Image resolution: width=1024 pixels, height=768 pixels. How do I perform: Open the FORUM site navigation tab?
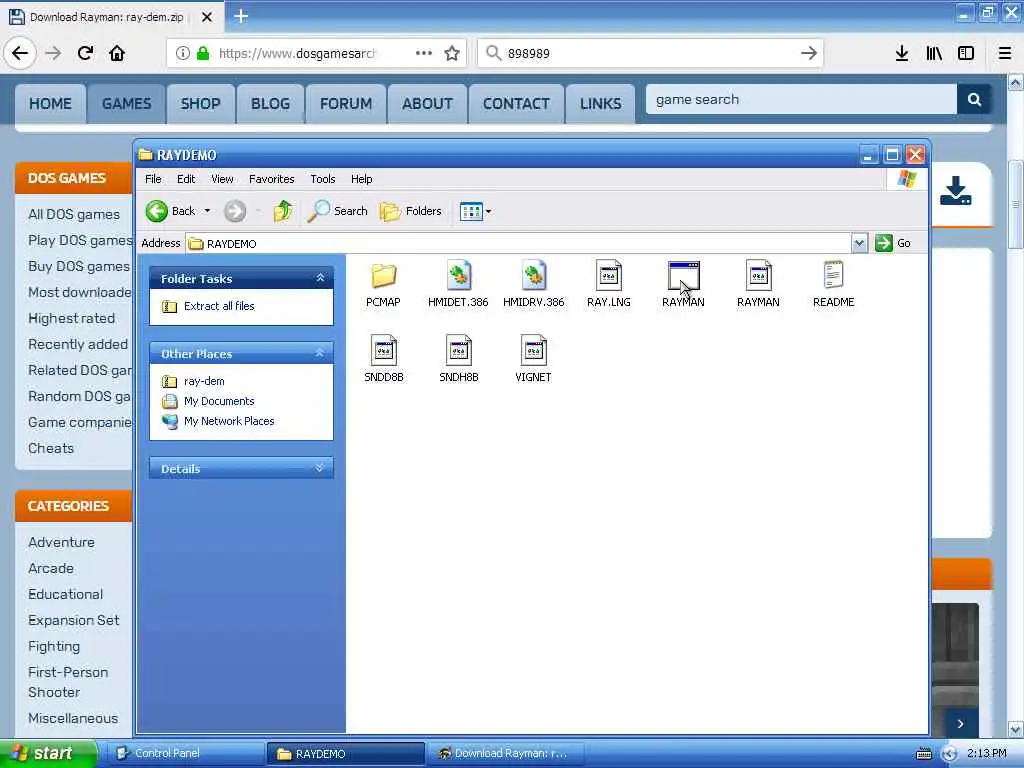point(346,103)
